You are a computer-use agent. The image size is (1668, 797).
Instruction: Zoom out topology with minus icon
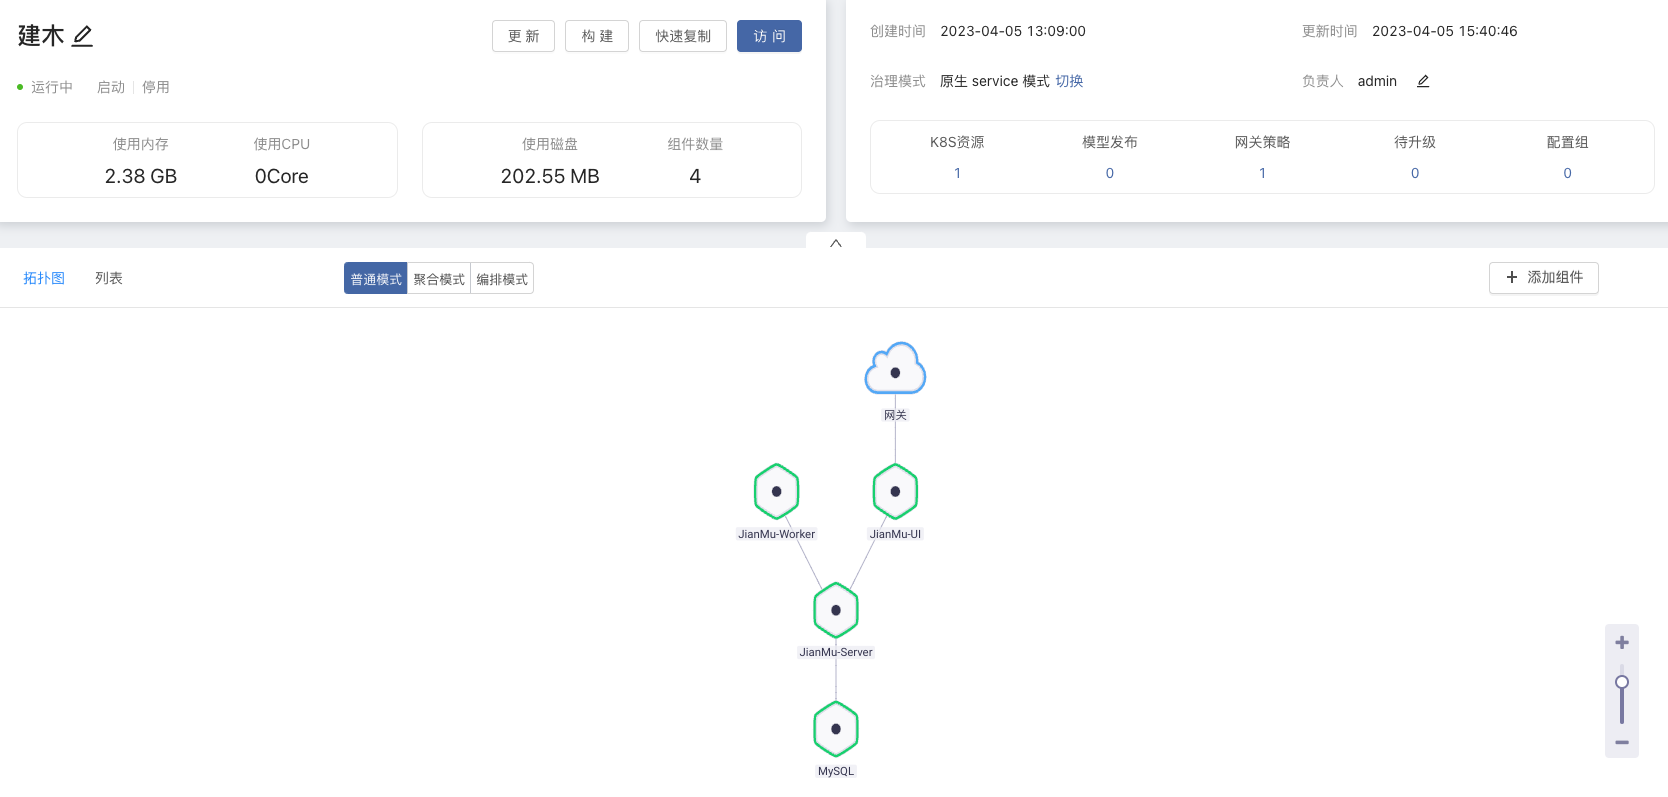point(1622,742)
